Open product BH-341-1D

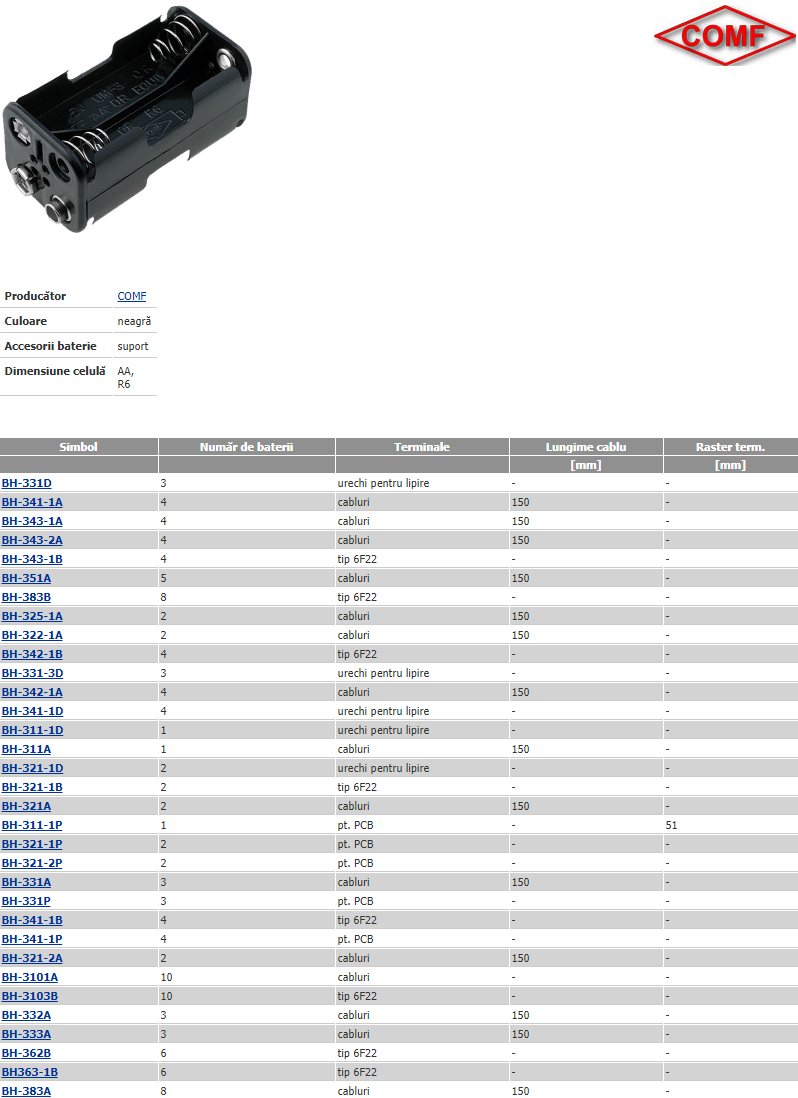(32, 711)
